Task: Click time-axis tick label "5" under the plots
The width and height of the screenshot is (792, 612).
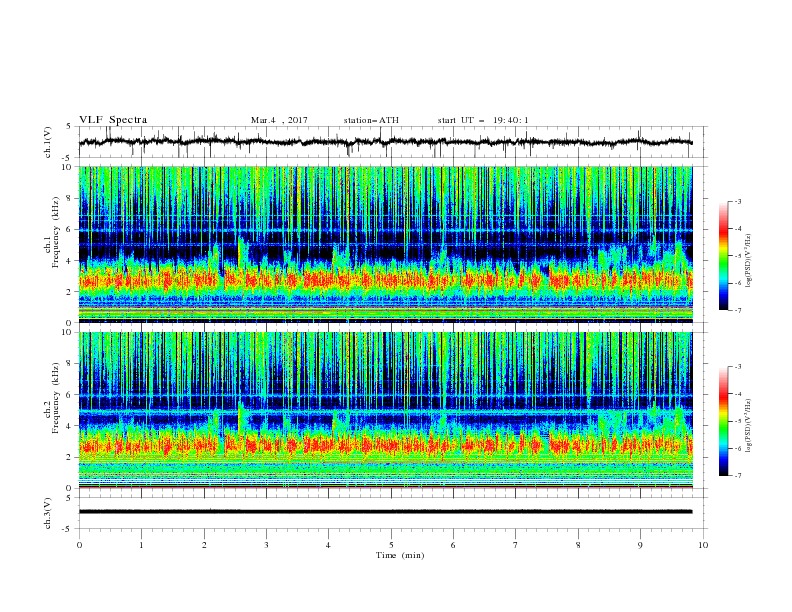Action: point(391,545)
